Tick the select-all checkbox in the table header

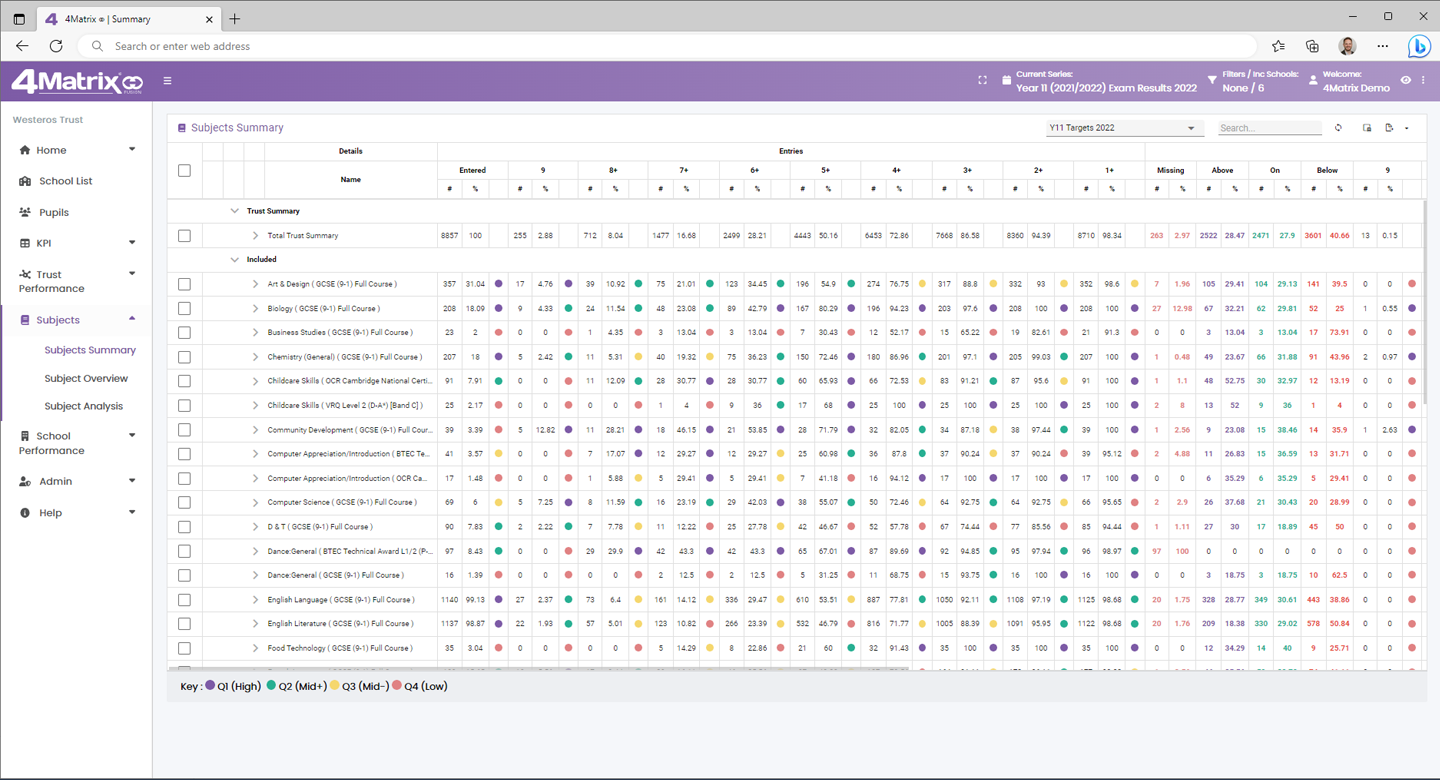tap(184, 171)
